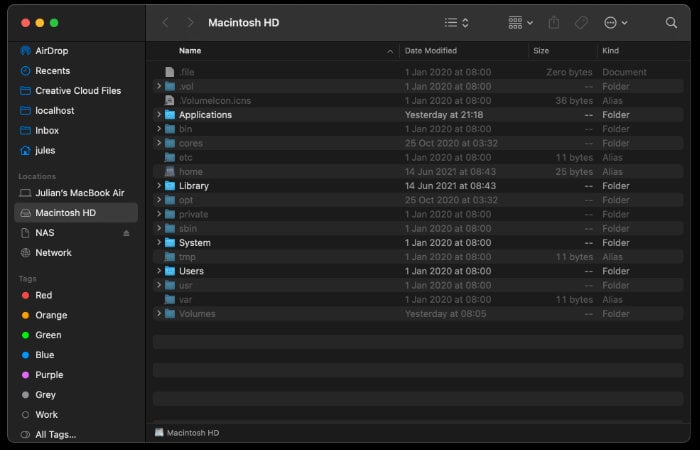
Task: Expand the System folder
Action: pos(158,242)
